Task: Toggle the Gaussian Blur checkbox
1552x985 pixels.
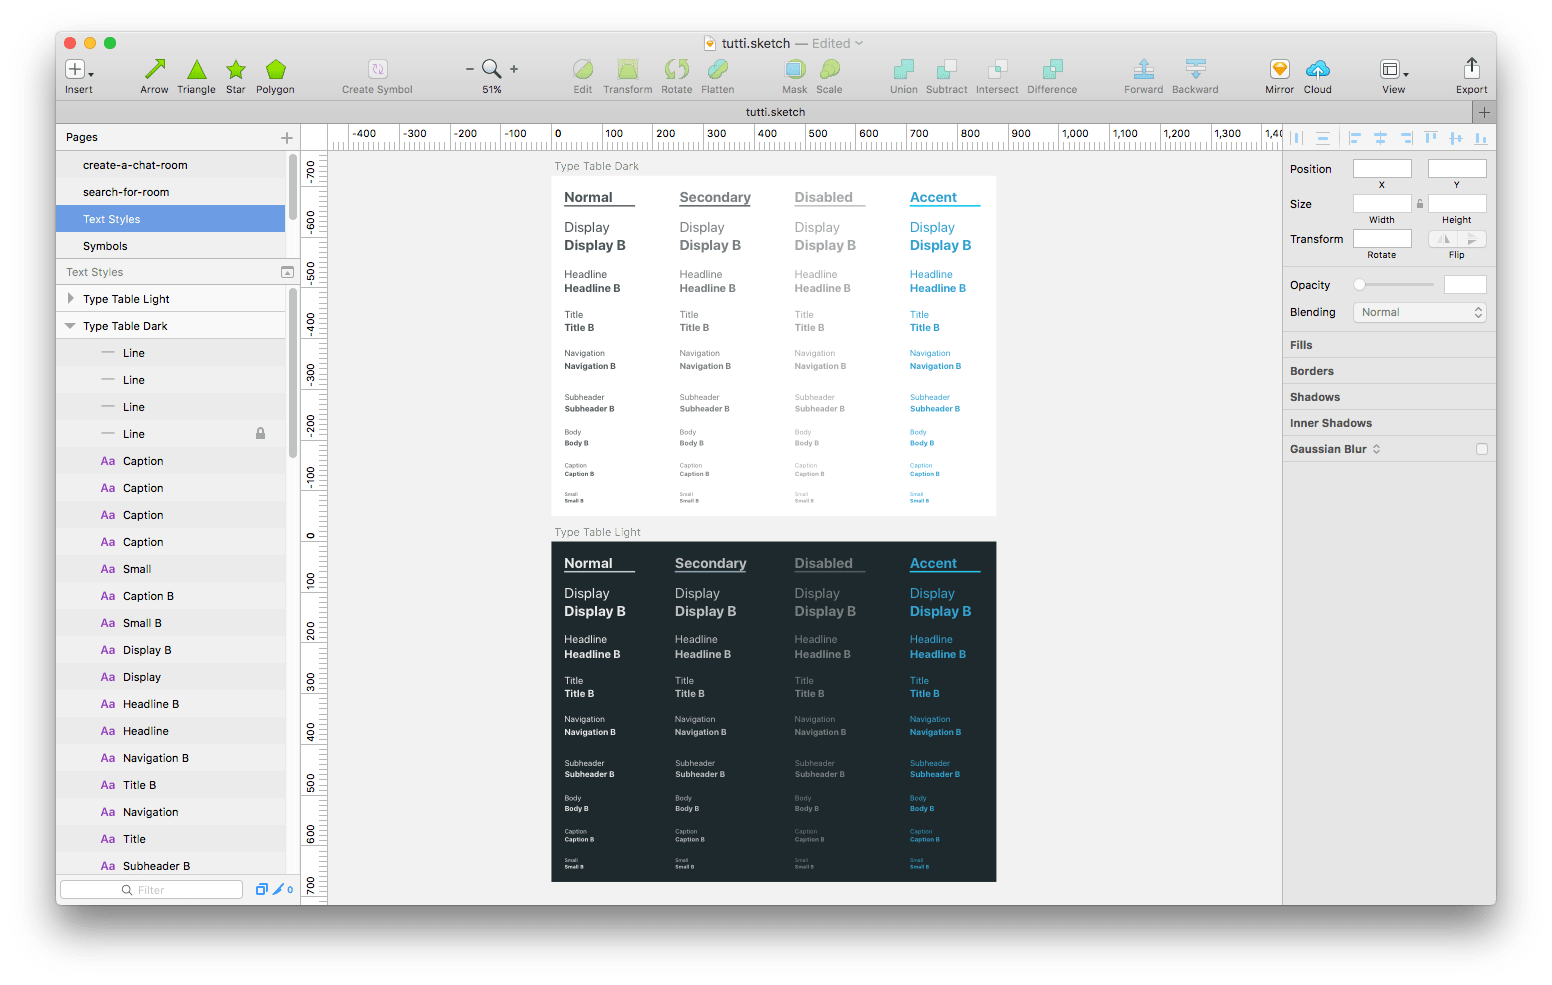Action: click(x=1482, y=449)
